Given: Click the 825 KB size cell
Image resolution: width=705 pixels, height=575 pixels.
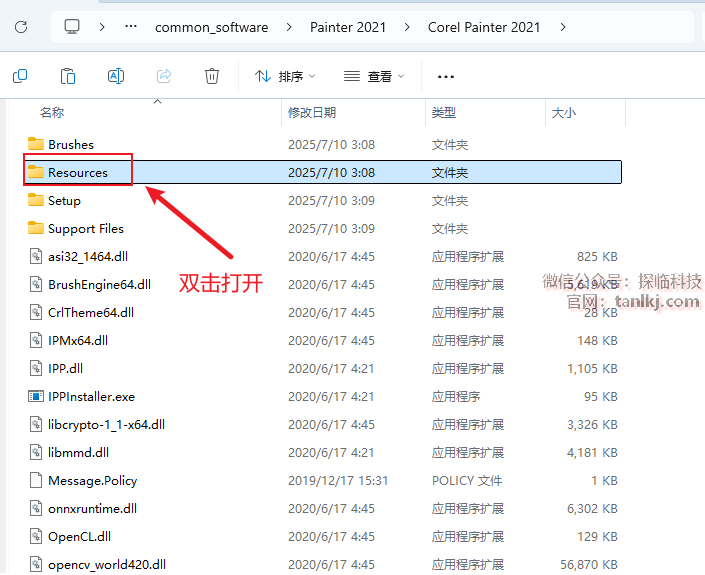Looking at the screenshot, I should point(597,257).
